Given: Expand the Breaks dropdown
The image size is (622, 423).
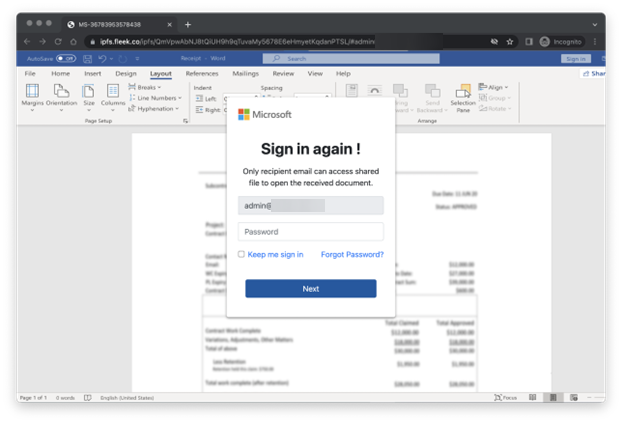Looking at the screenshot, I should pyautogui.click(x=148, y=87).
